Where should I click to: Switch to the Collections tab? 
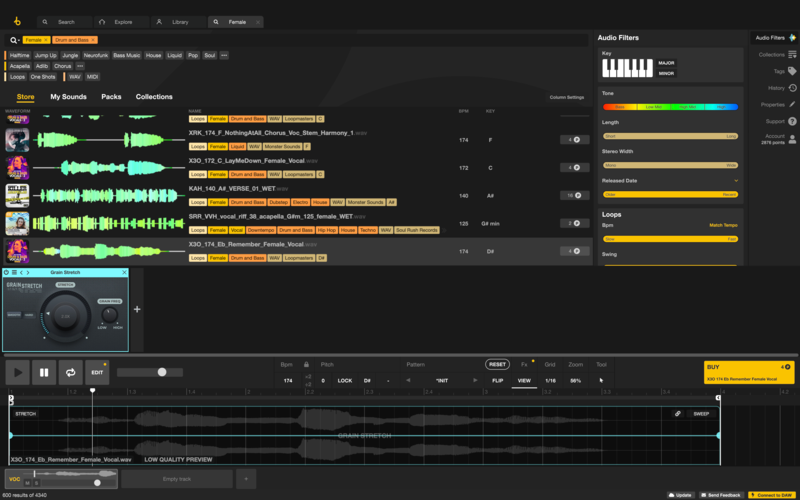pyautogui.click(x=154, y=96)
